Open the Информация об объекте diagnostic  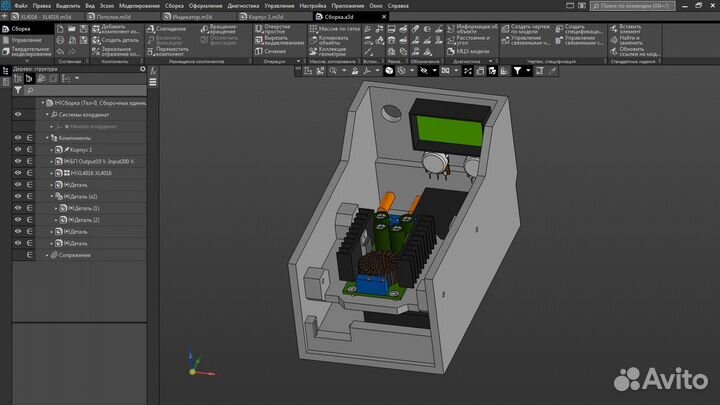pyautogui.click(x=472, y=28)
